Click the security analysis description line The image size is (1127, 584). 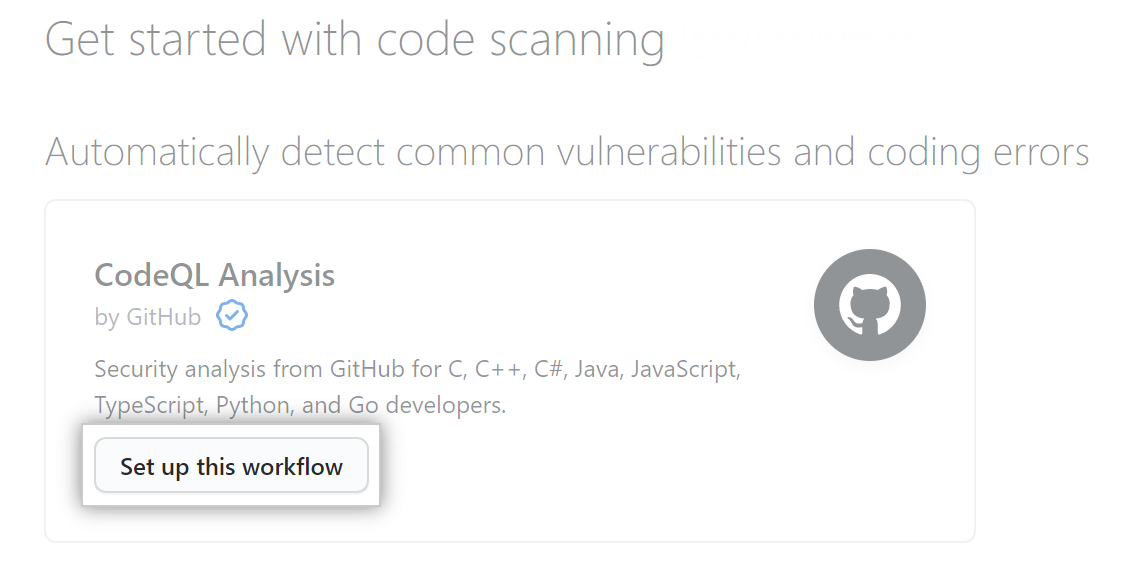[x=417, y=368]
